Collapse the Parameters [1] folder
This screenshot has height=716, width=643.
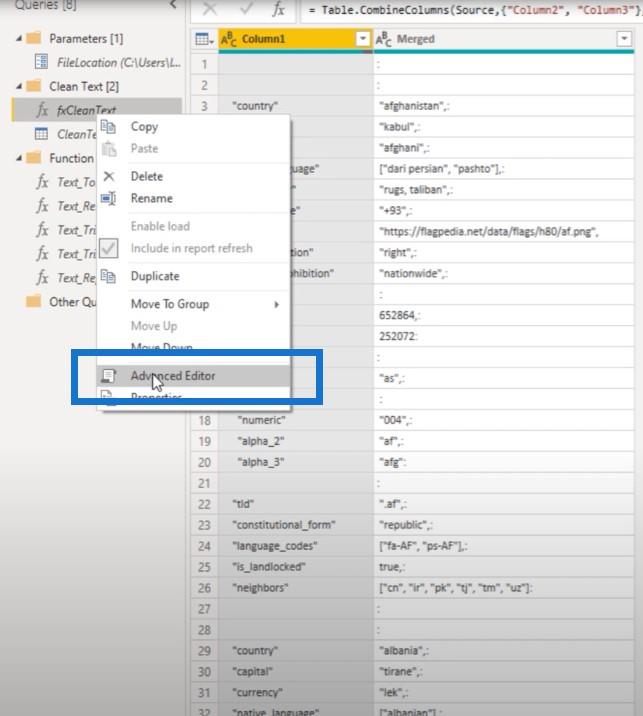(19, 39)
